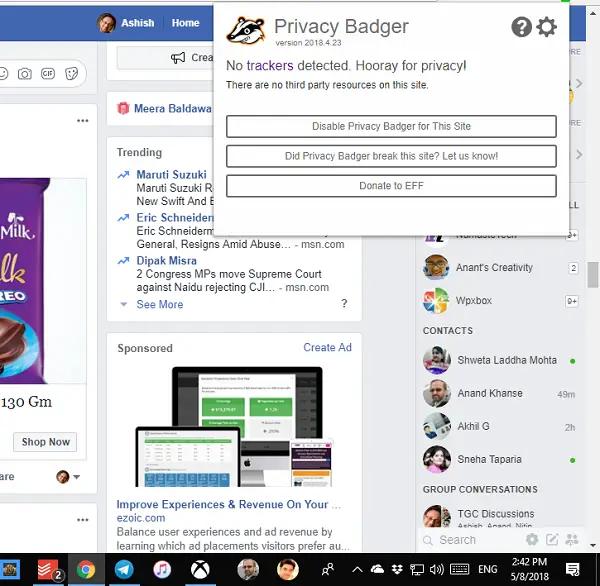Create new group from chat sidebar
The width and height of the screenshot is (600, 586).
572,540
